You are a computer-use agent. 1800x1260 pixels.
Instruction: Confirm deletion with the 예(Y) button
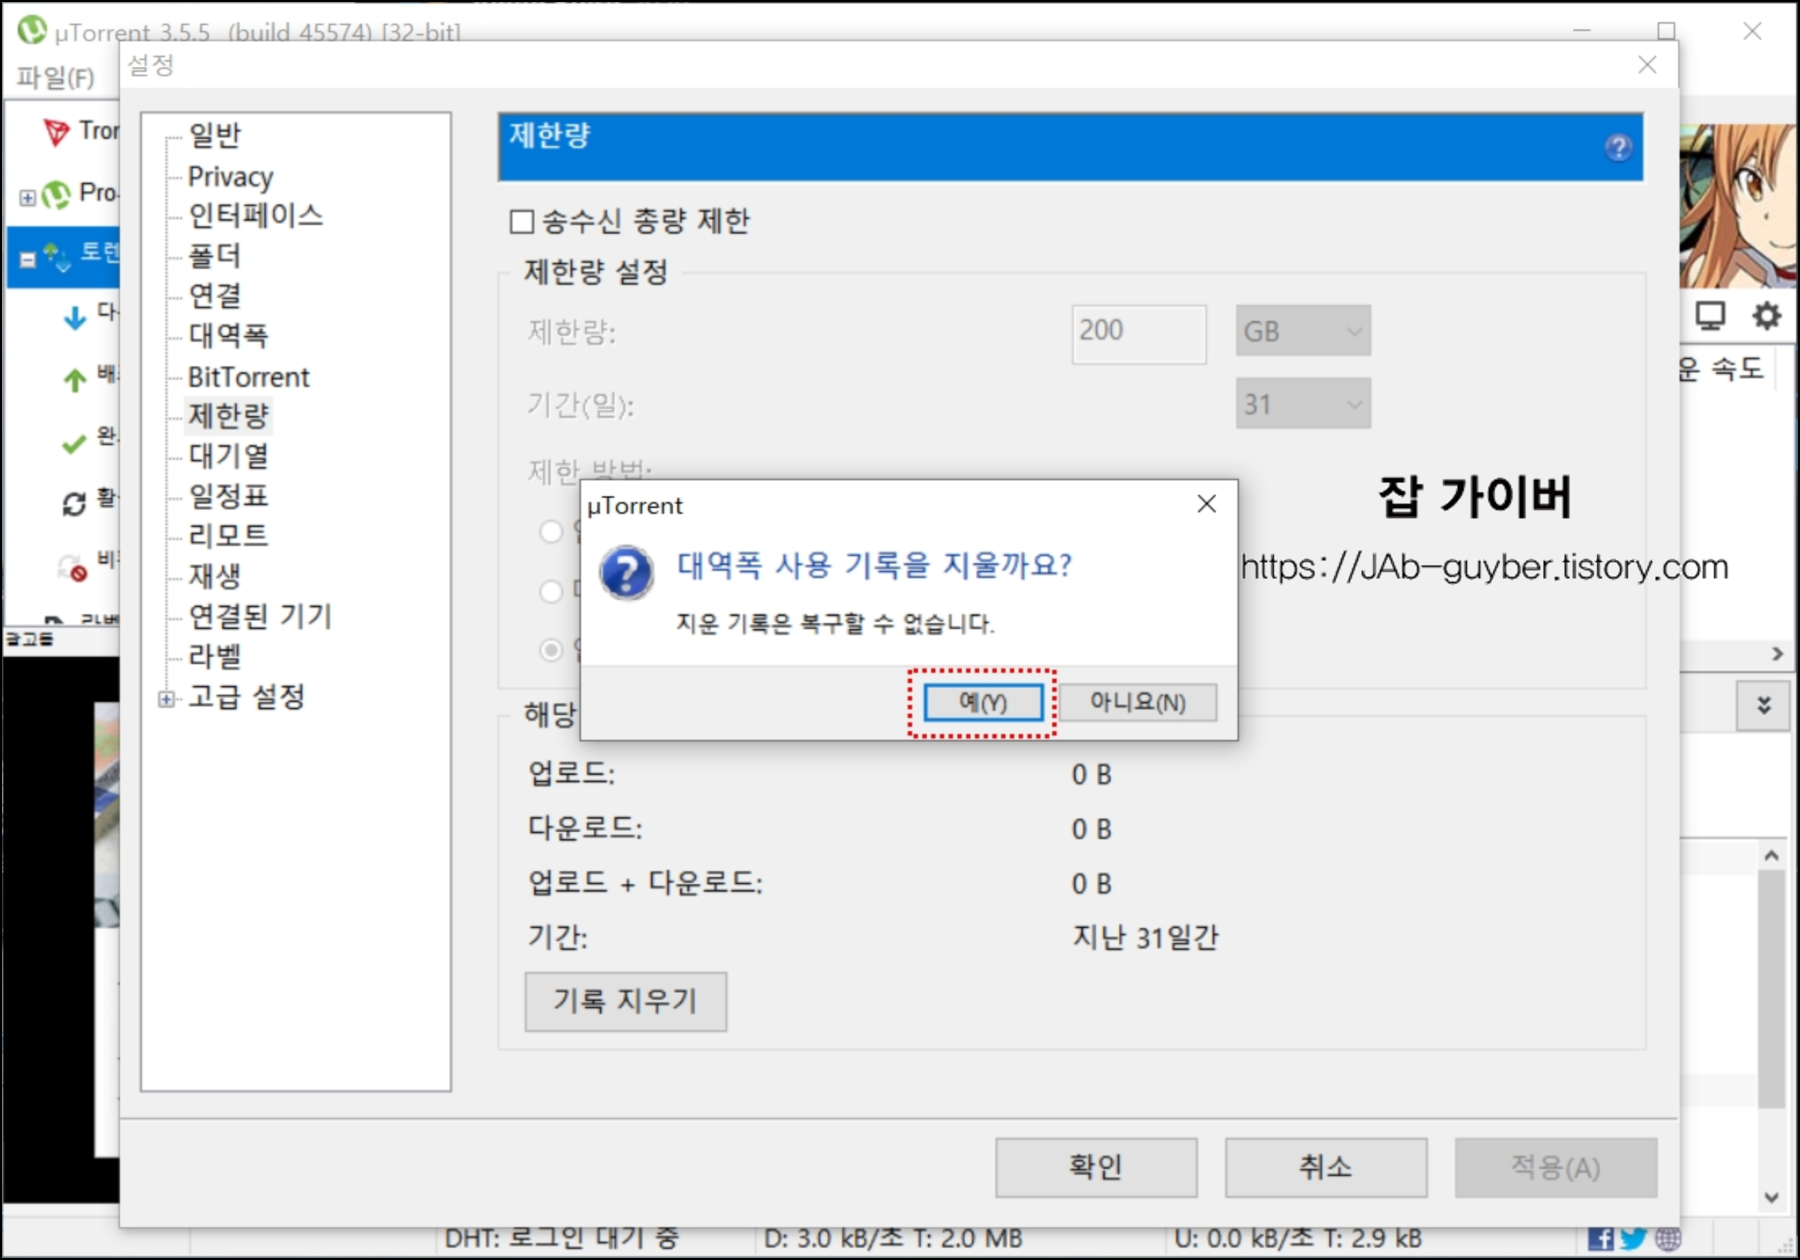tap(983, 702)
